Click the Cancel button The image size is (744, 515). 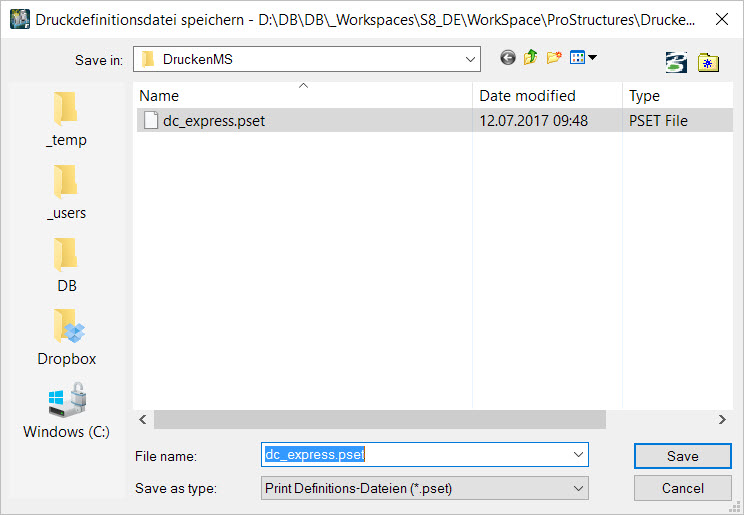tap(682, 488)
